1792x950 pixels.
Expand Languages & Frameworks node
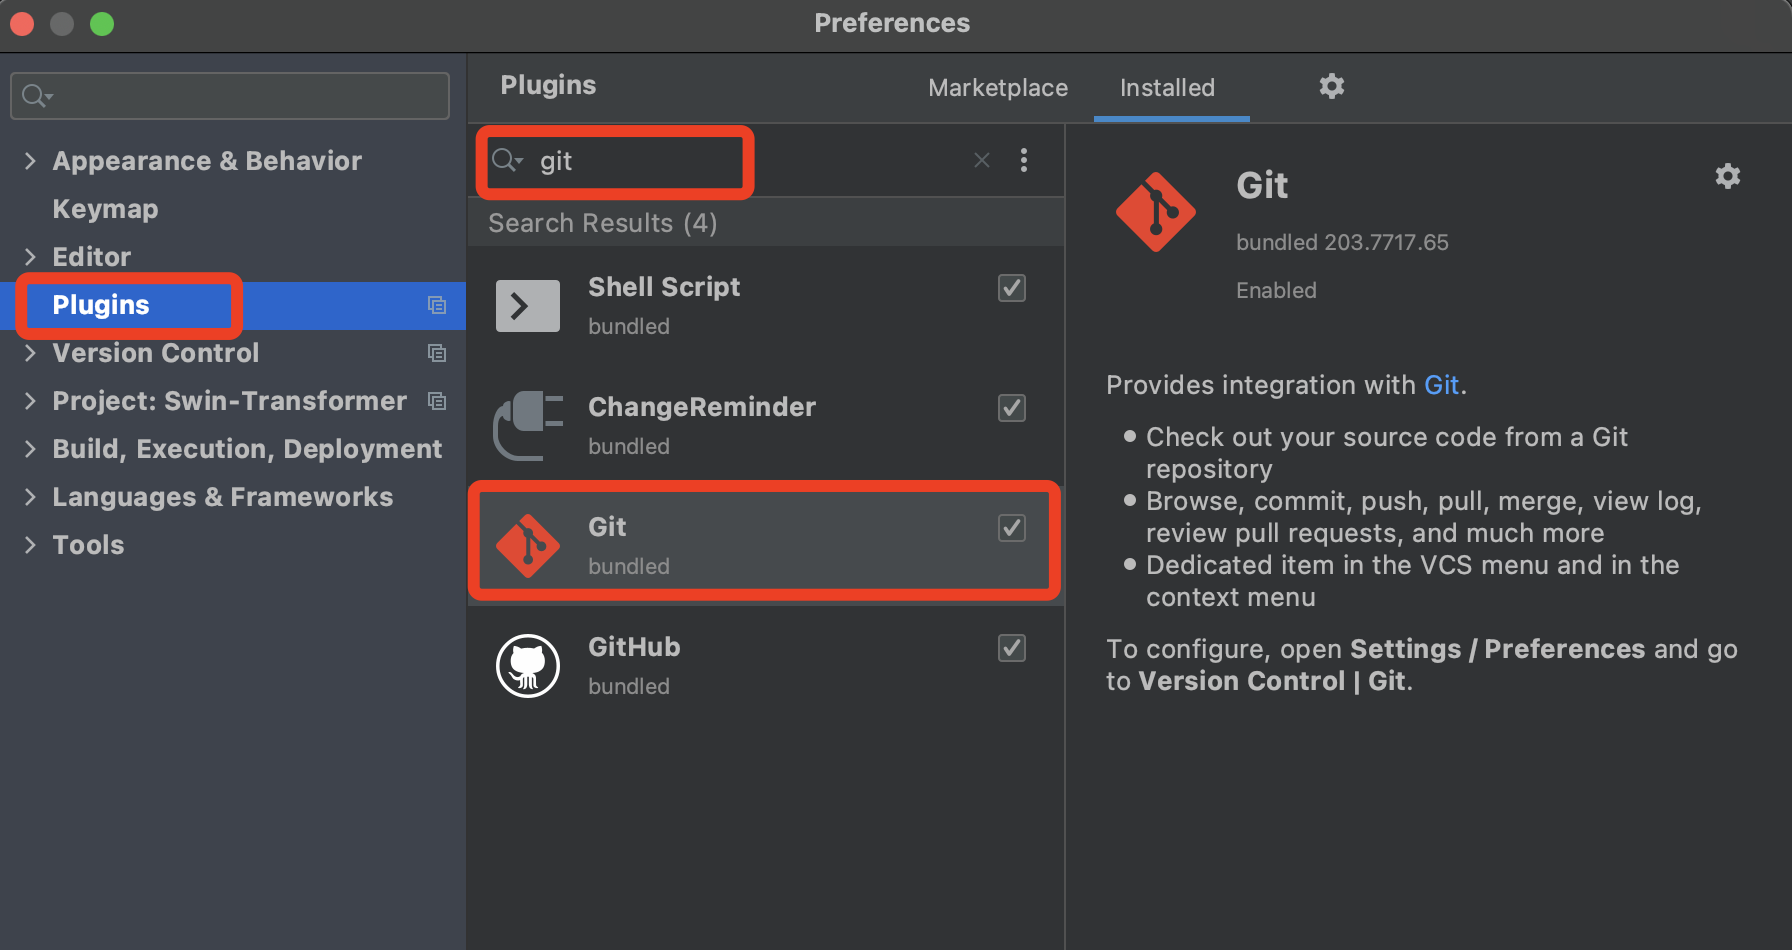[30, 497]
